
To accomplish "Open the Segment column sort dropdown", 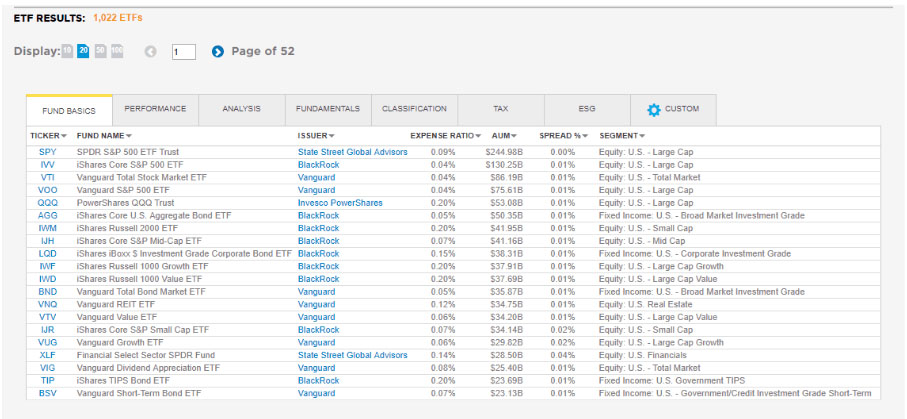I will tap(642, 136).
